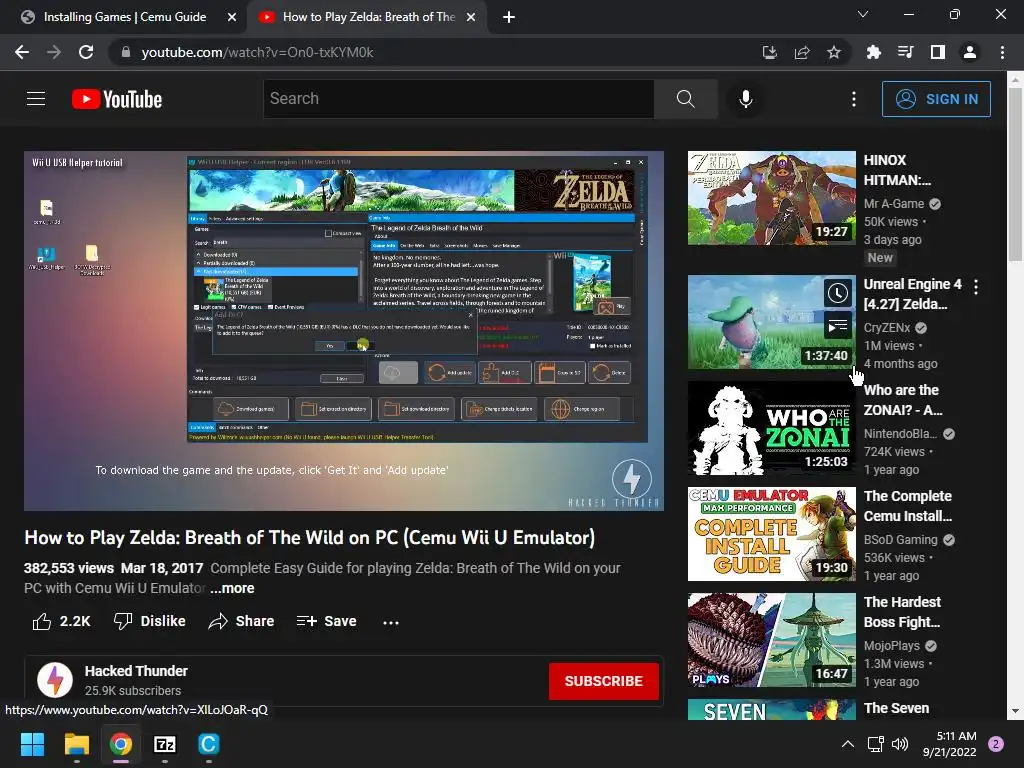
Task: Open more actions ellipsis under video
Action: tap(391, 622)
